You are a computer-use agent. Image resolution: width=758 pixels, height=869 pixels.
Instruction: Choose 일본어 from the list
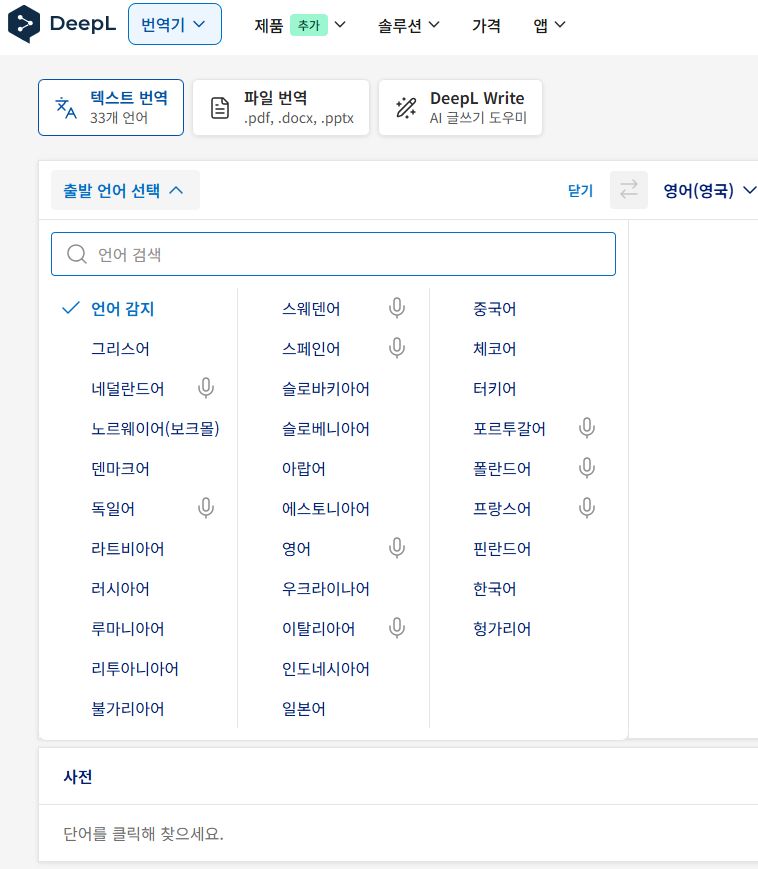point(304,708)
